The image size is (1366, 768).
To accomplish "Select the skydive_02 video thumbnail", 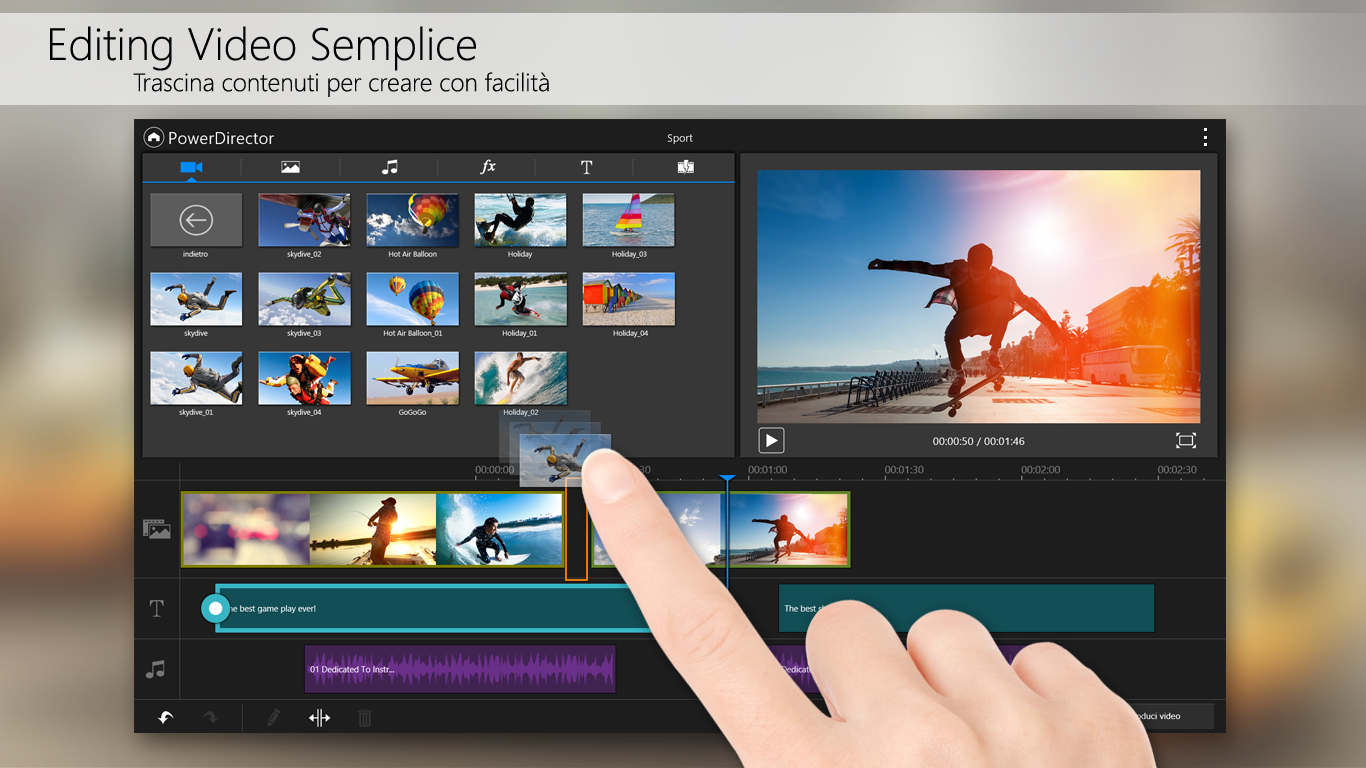I will [304, 220].
